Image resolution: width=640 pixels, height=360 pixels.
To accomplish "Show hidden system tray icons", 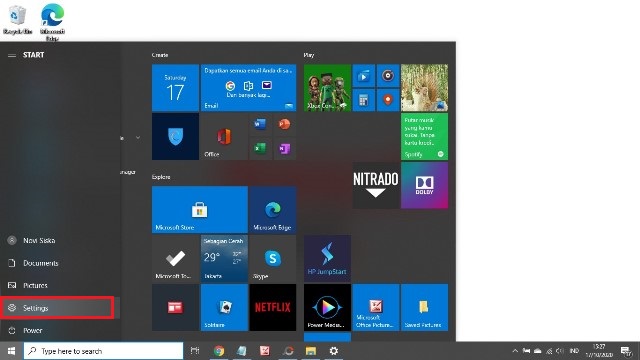I will 515,351.
